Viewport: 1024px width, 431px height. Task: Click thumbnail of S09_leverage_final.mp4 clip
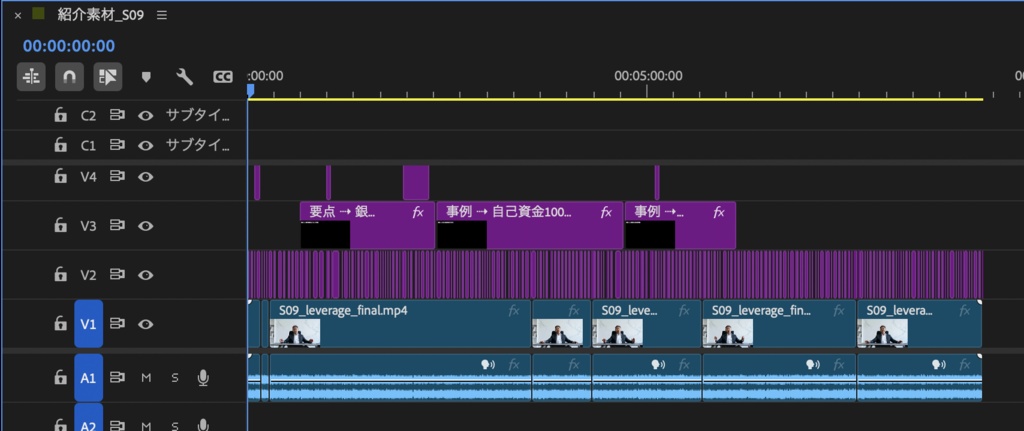(295, 332)
